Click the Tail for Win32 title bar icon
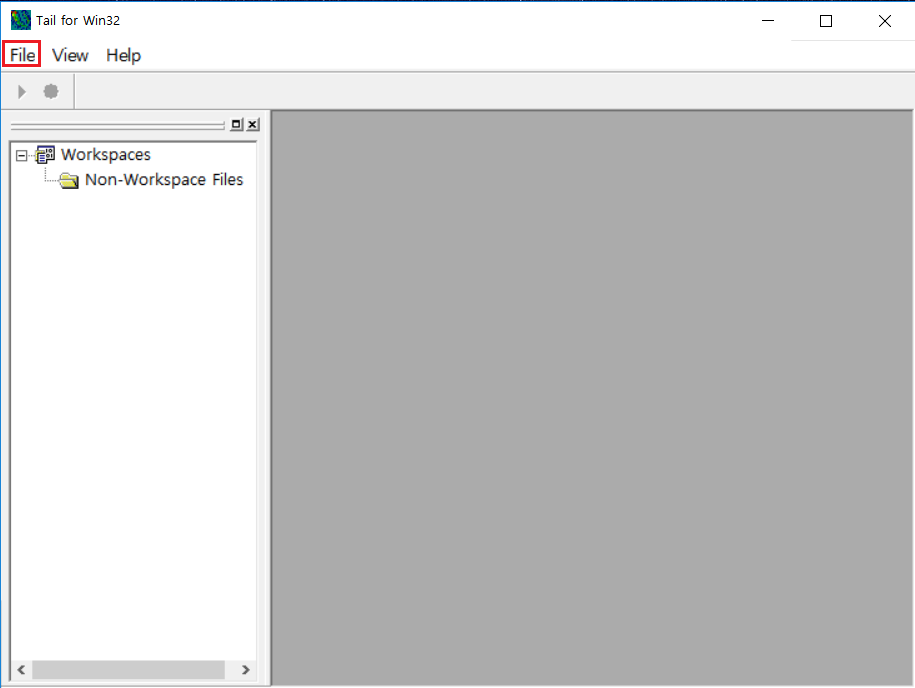The image size is (915, 688). pos(21,20)
